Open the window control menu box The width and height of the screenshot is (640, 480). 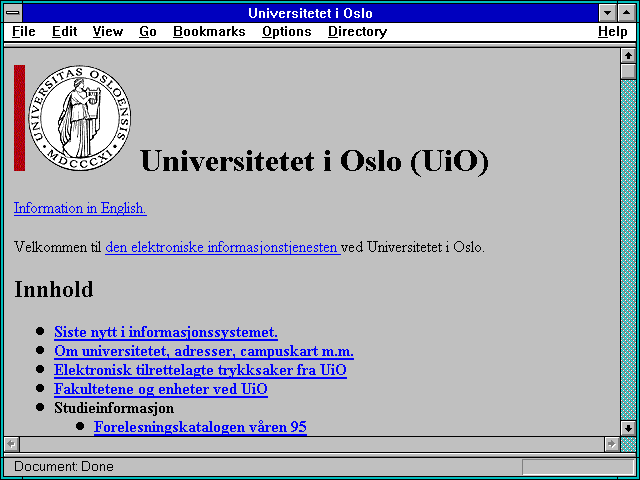pos(13,13)
